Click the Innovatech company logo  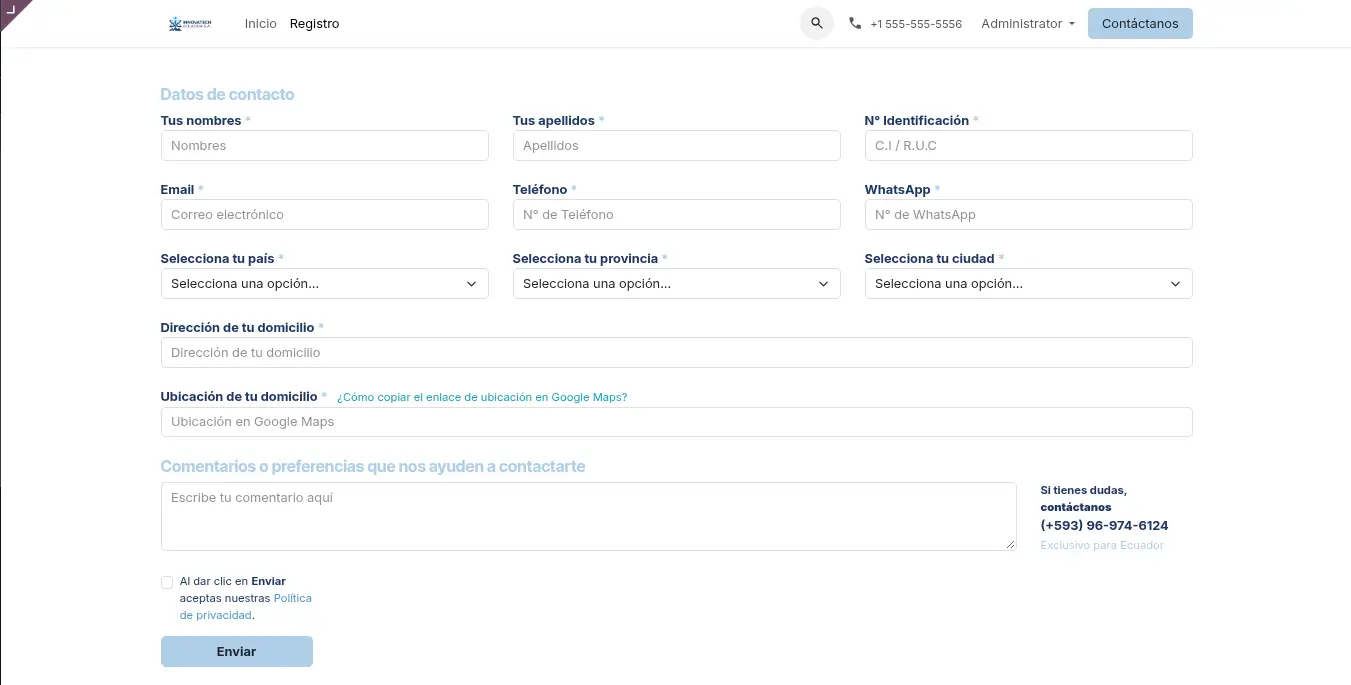point(190,23)
